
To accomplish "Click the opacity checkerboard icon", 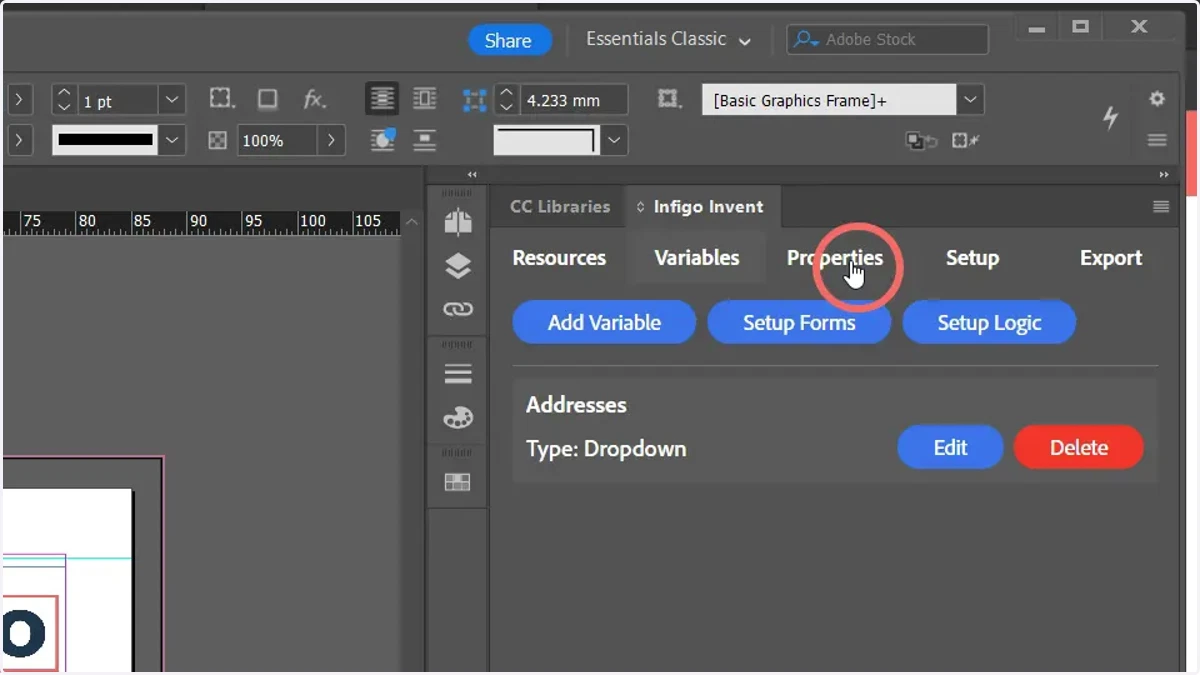I will tap(218, 140).
